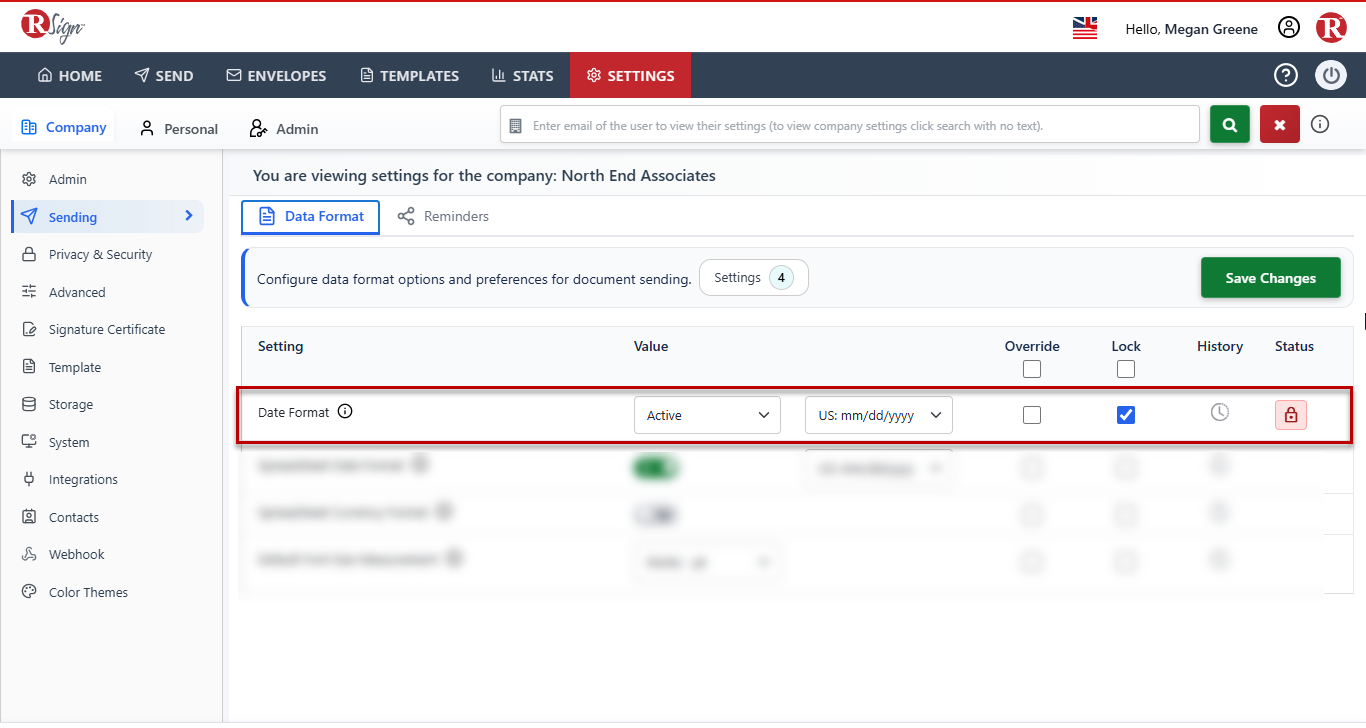Screen dimensions: 1366x728
Task: Open the user profile icon
Action: (x=1289, y=28)
